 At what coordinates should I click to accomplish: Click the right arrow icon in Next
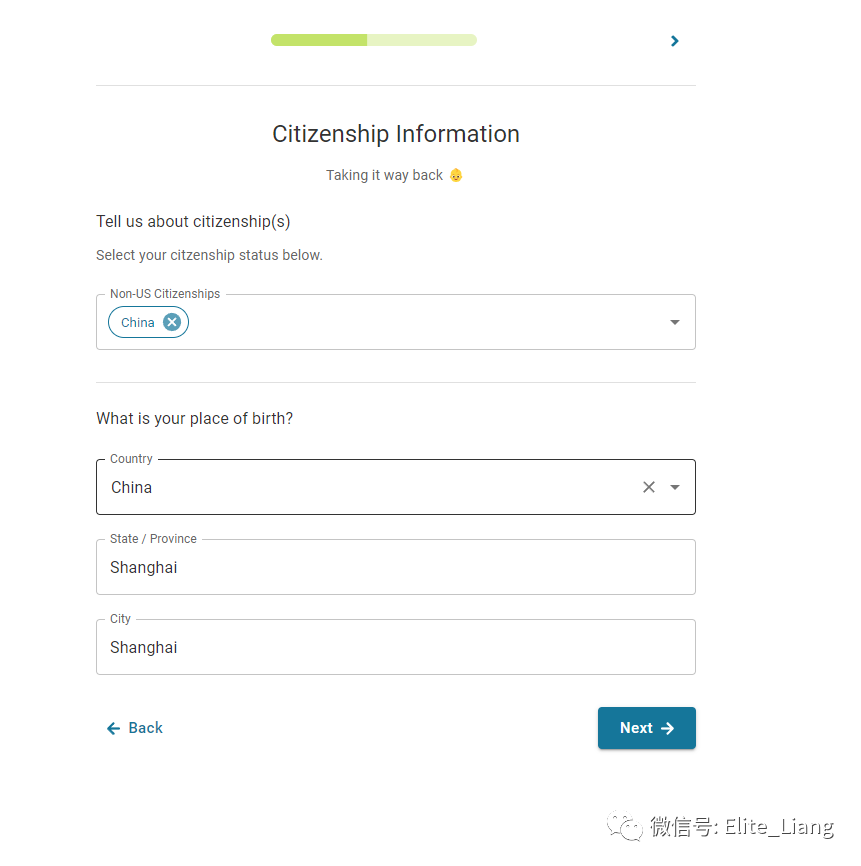point(668,729)
